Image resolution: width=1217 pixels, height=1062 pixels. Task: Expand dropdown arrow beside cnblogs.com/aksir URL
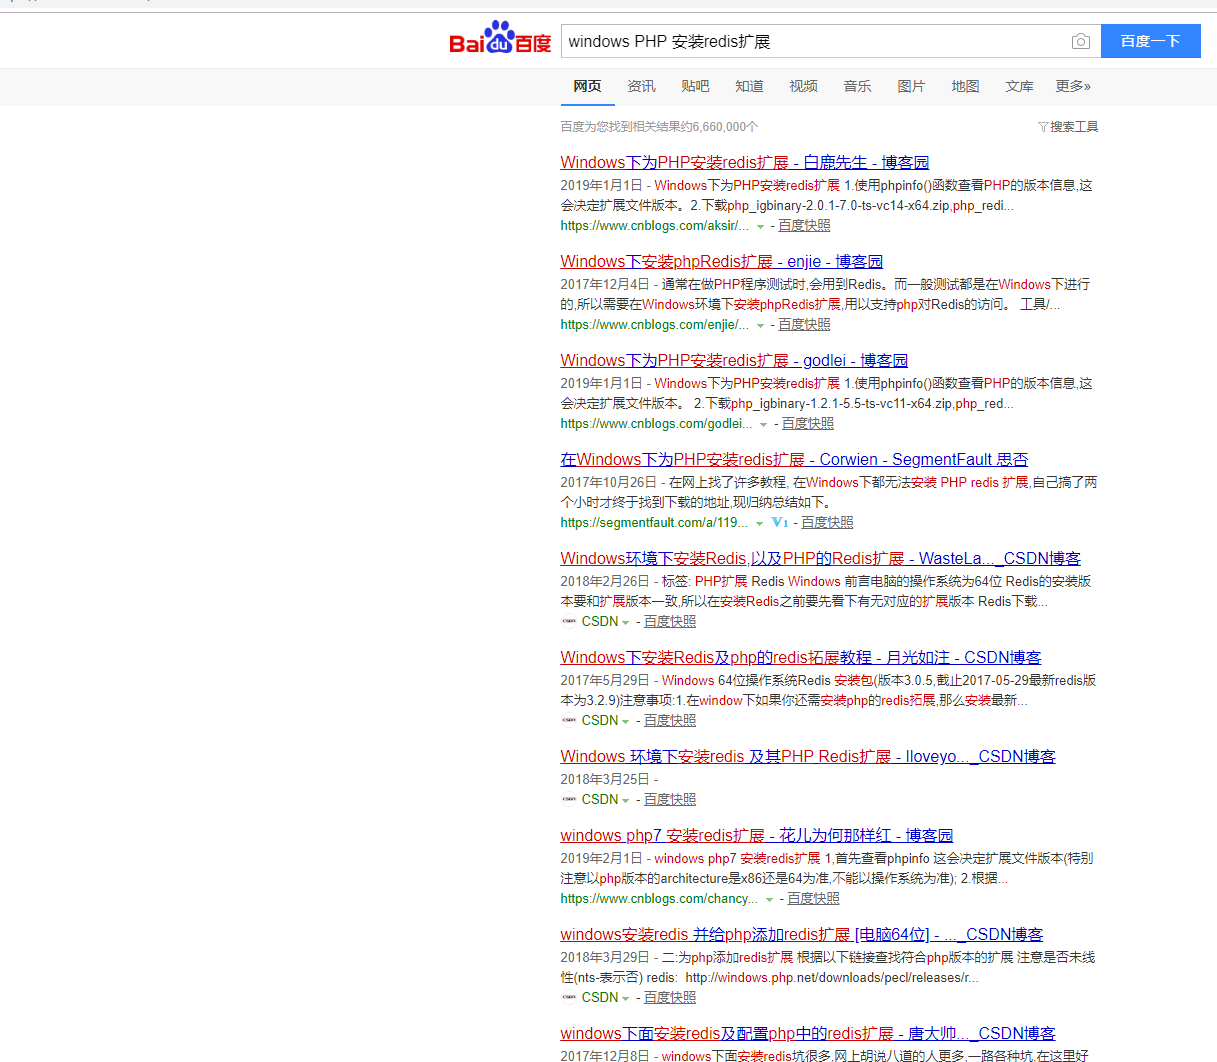[760, 227]
